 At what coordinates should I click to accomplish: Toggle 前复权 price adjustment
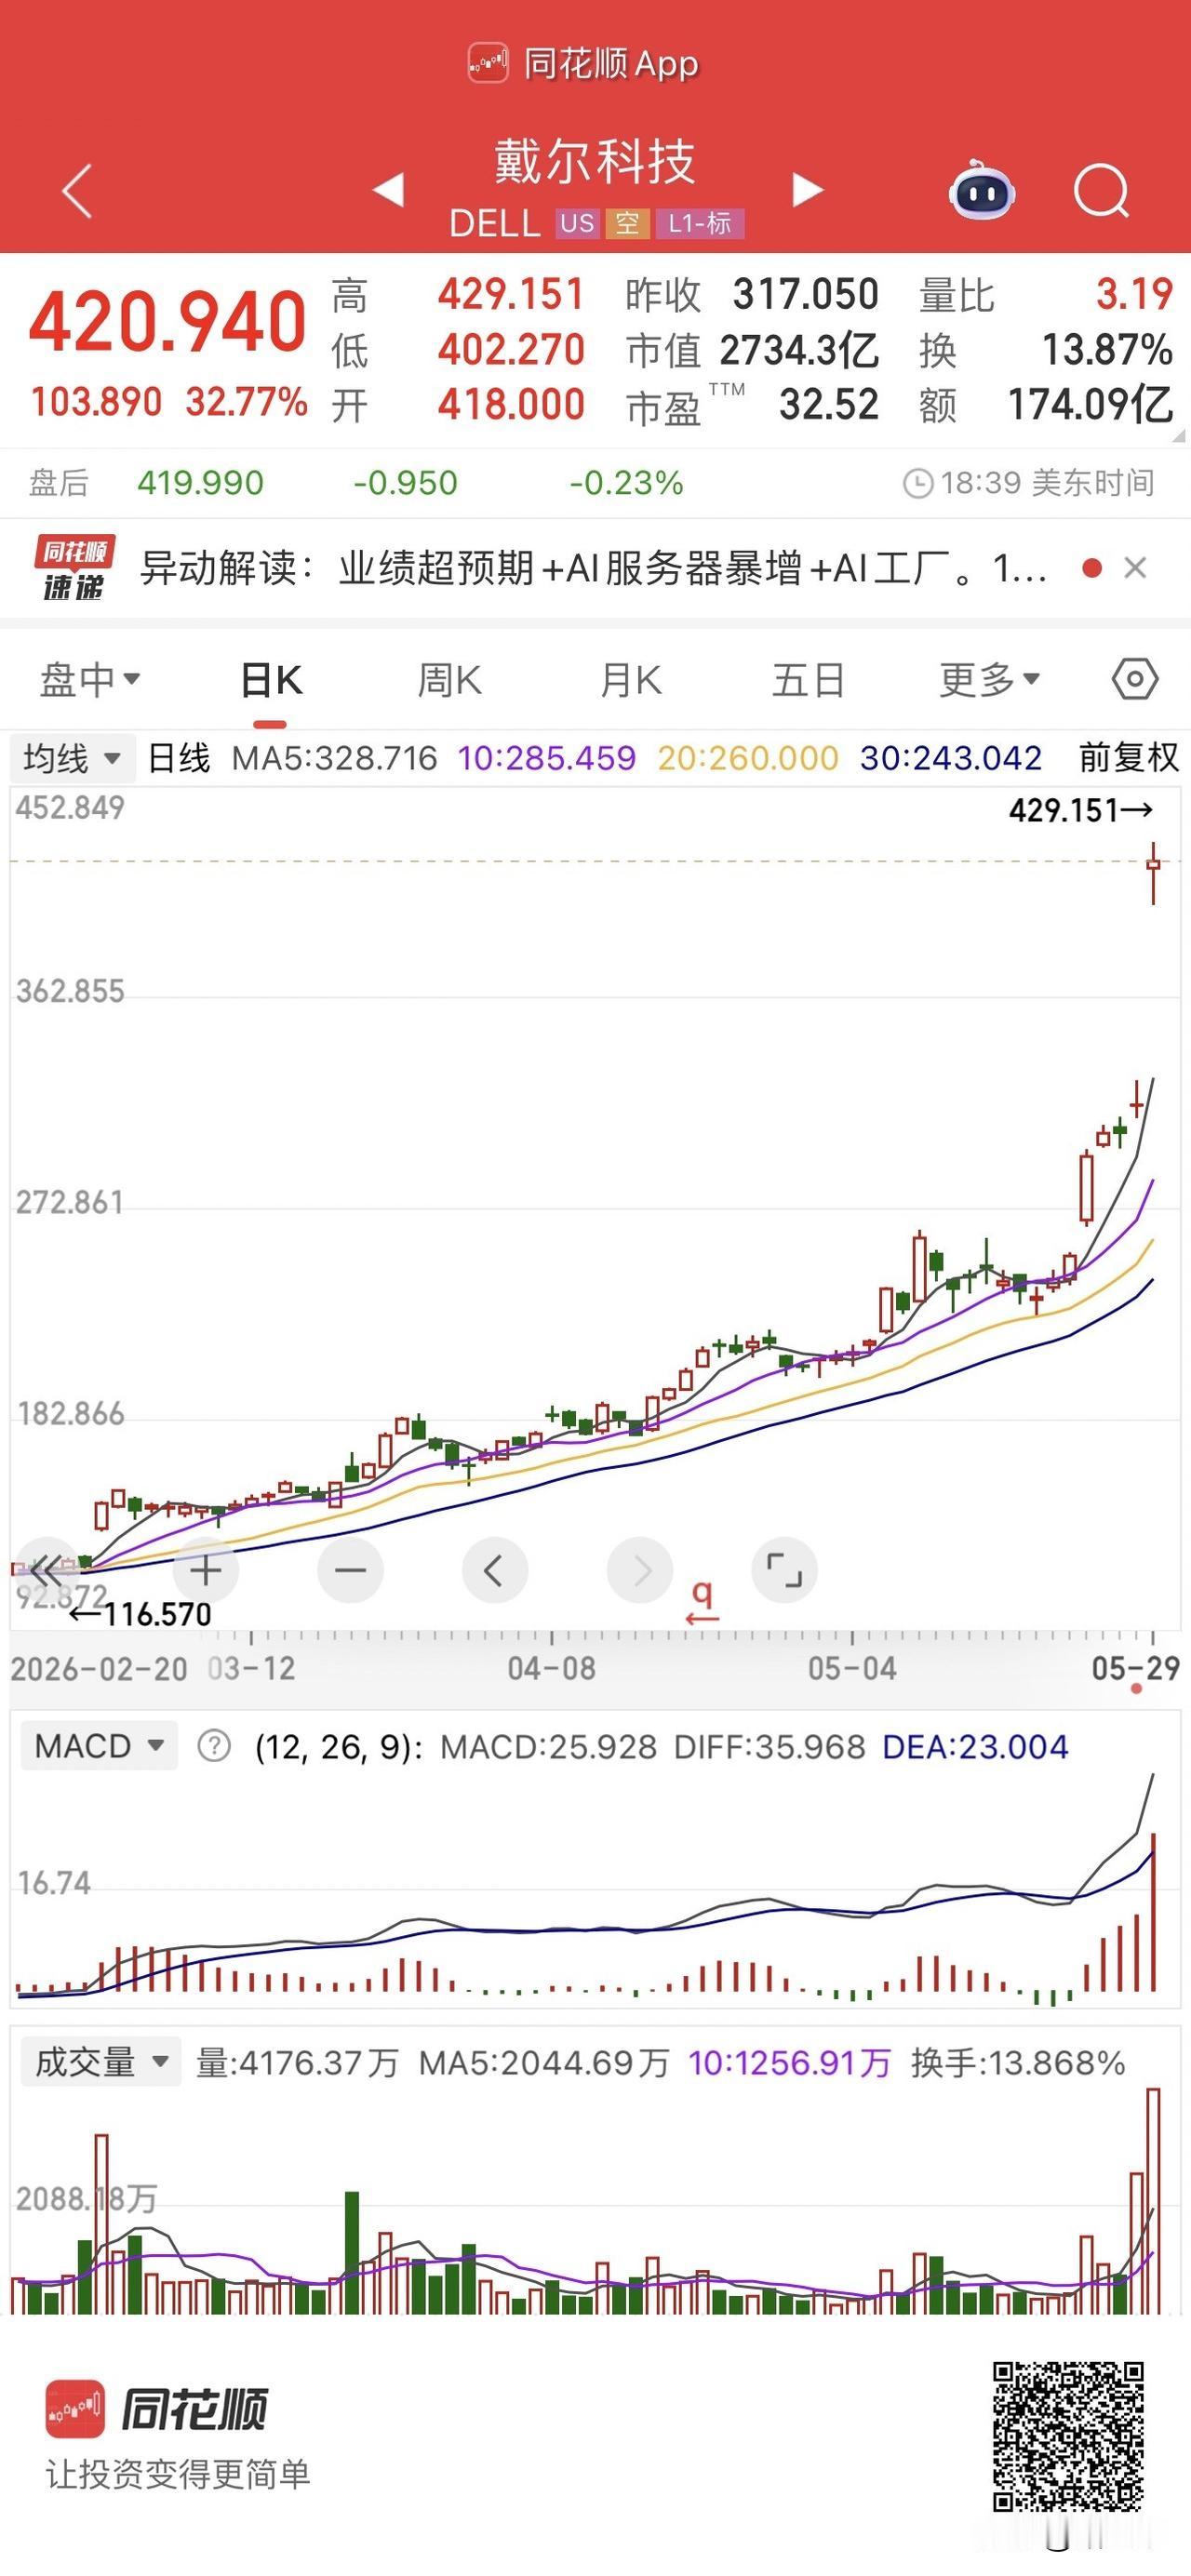[1129, 758]
